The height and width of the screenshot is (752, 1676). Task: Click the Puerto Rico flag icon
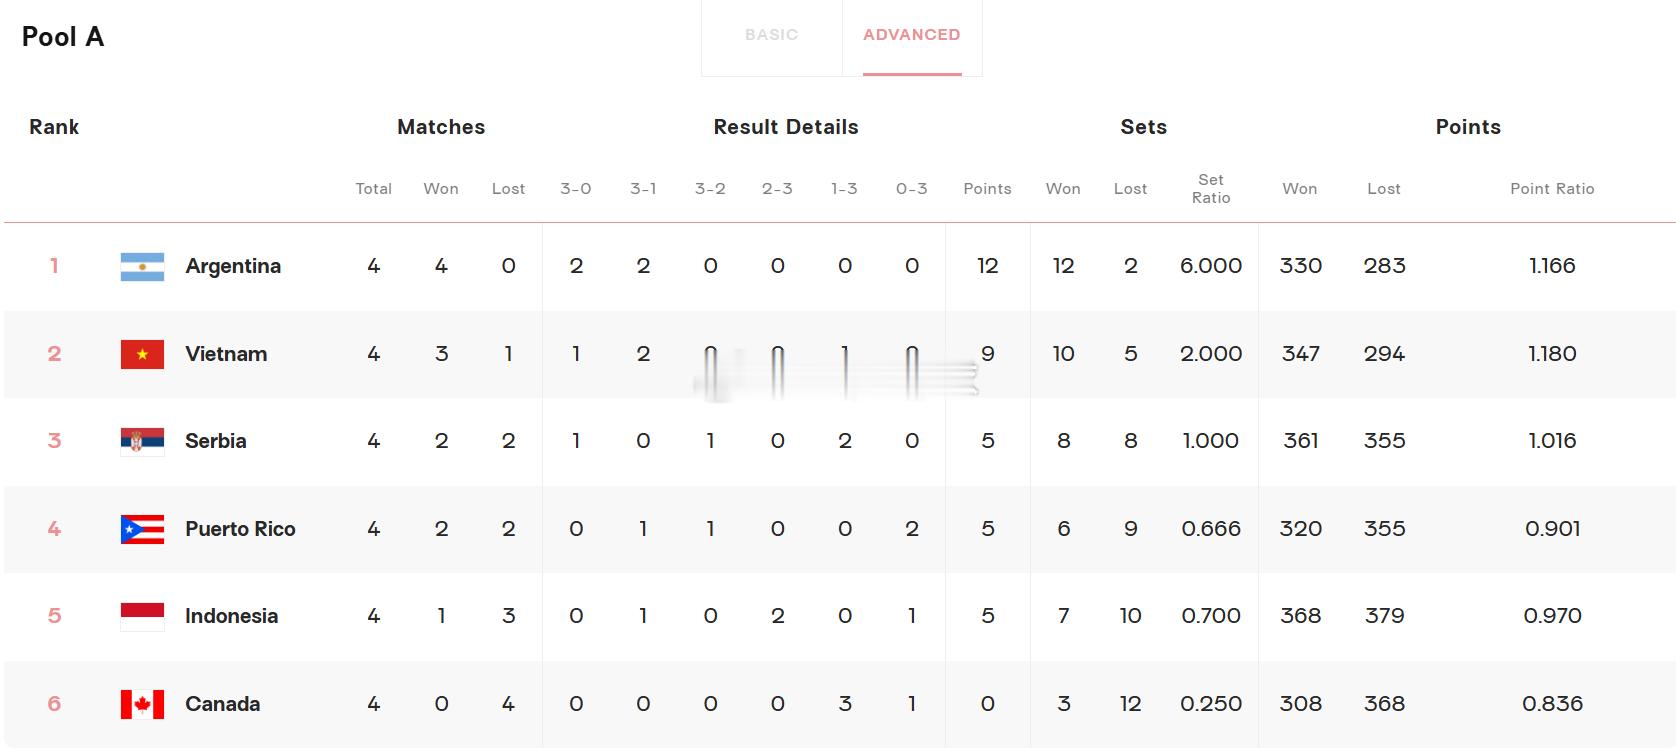[x=142, y=529]
